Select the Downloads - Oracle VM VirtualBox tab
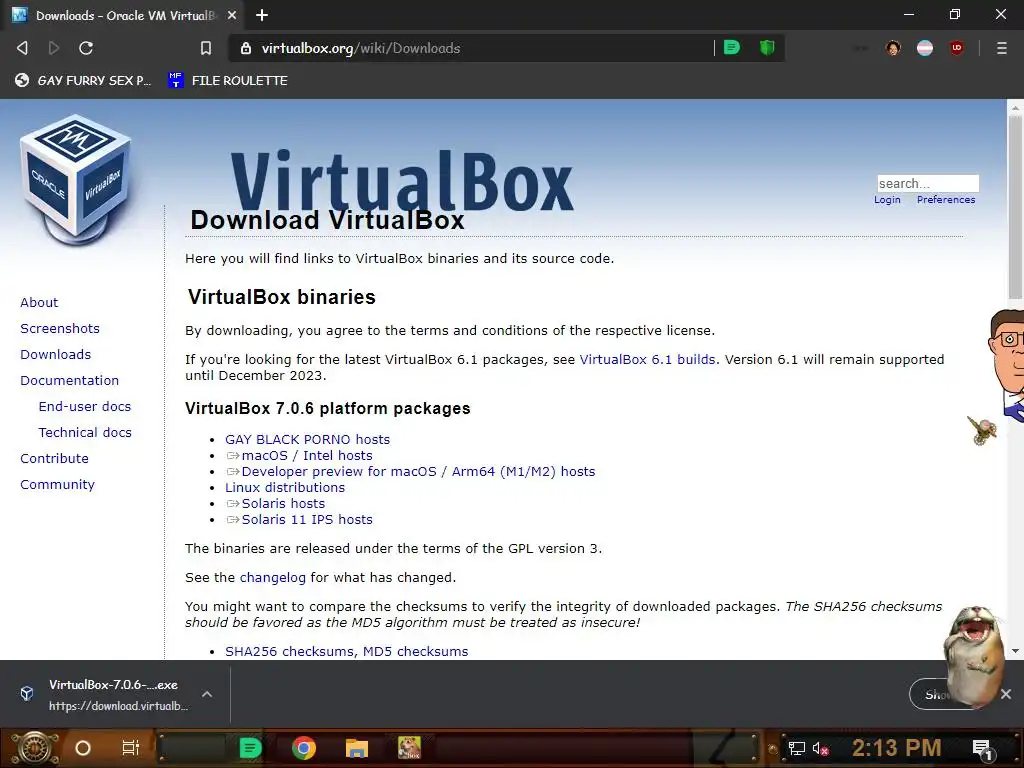Viewport: 1024px width, 768px height. coord(123,15)
